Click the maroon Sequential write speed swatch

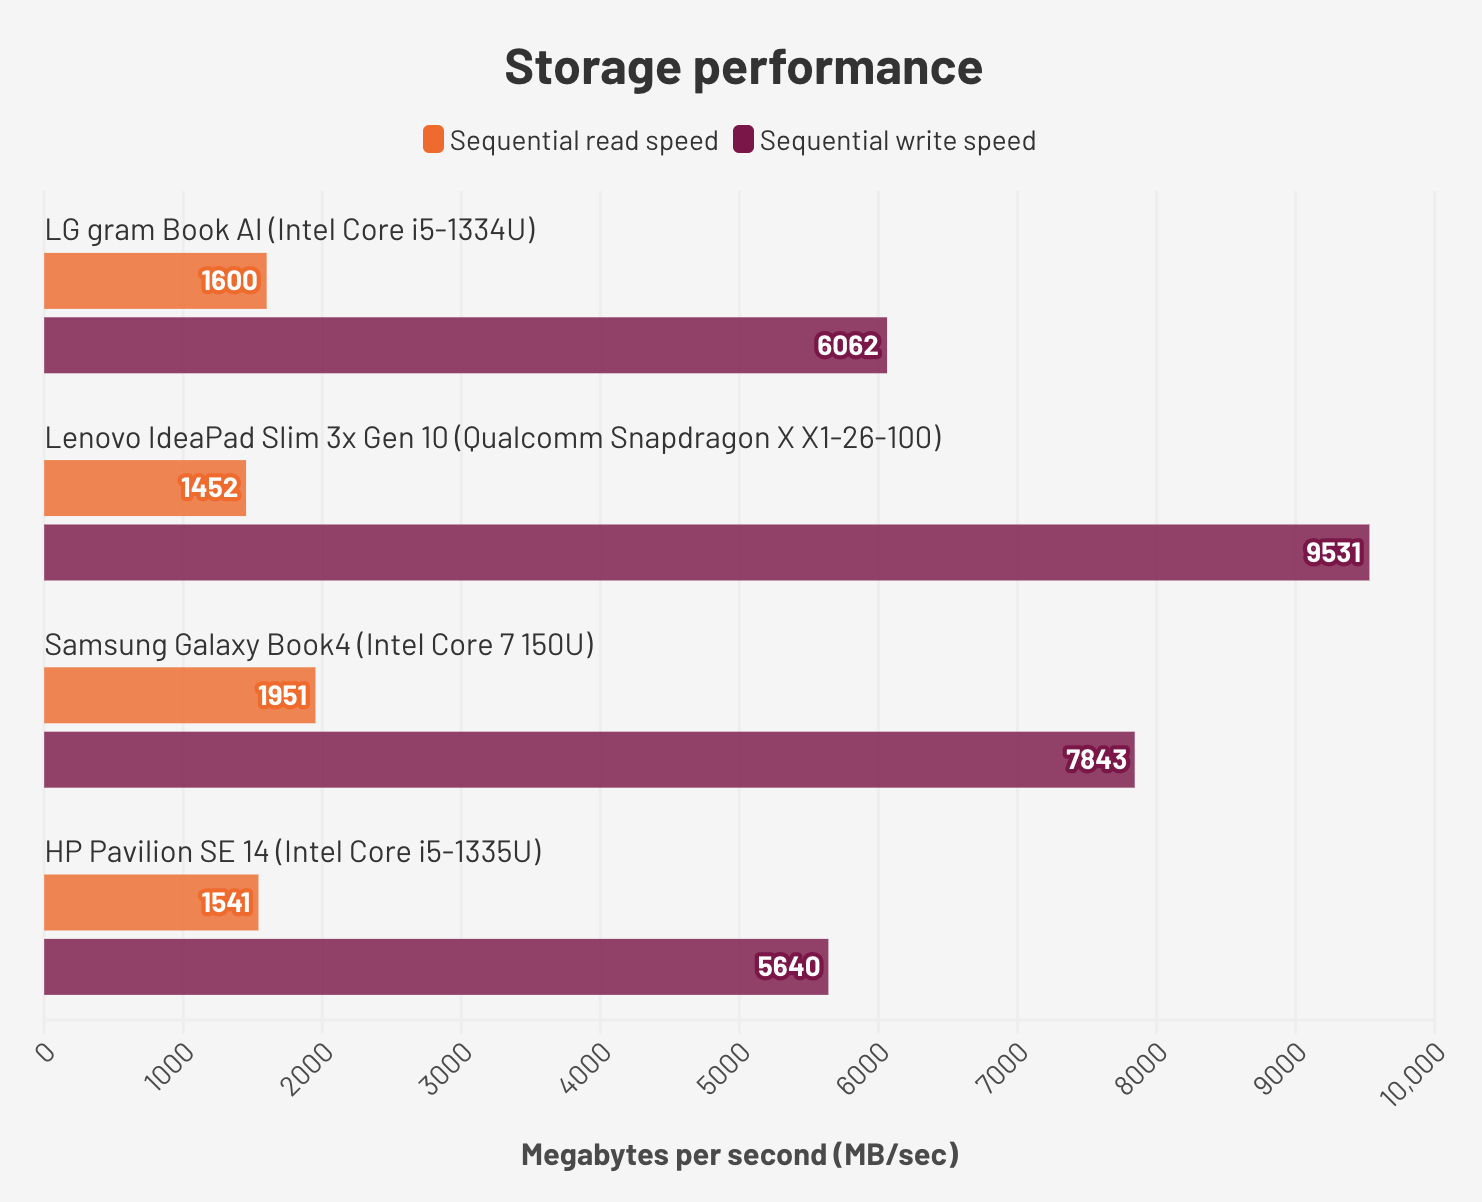pos(743,140)
